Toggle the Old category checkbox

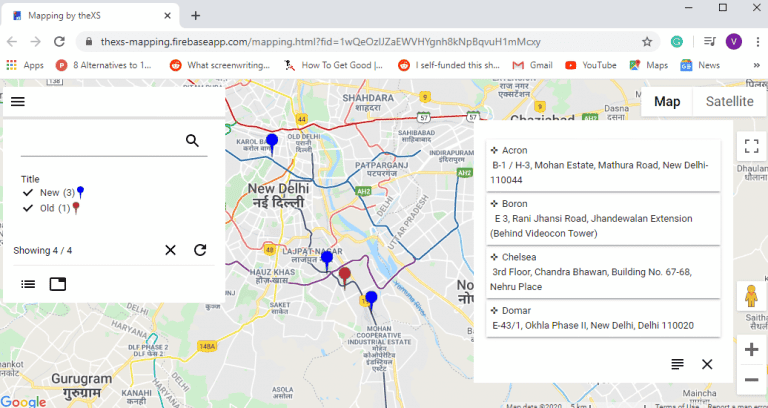coord(27,208)
